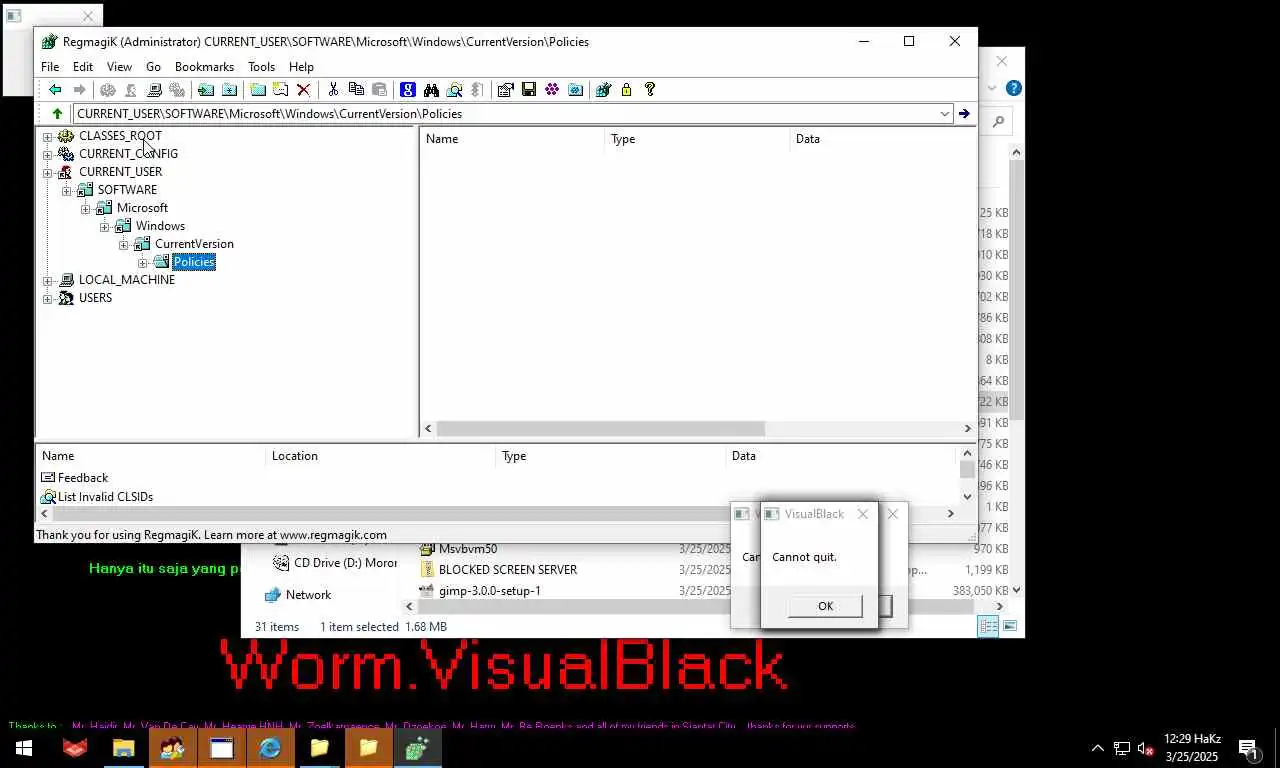The height and width of the screenshot is (768, 1280).
Task: Expand the Policies tree node
Action: (142, 262)
